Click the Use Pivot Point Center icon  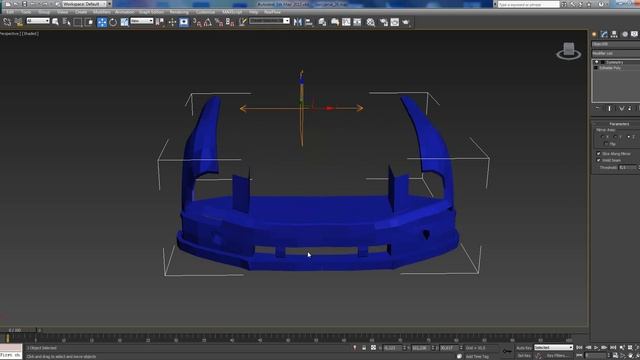160,22
